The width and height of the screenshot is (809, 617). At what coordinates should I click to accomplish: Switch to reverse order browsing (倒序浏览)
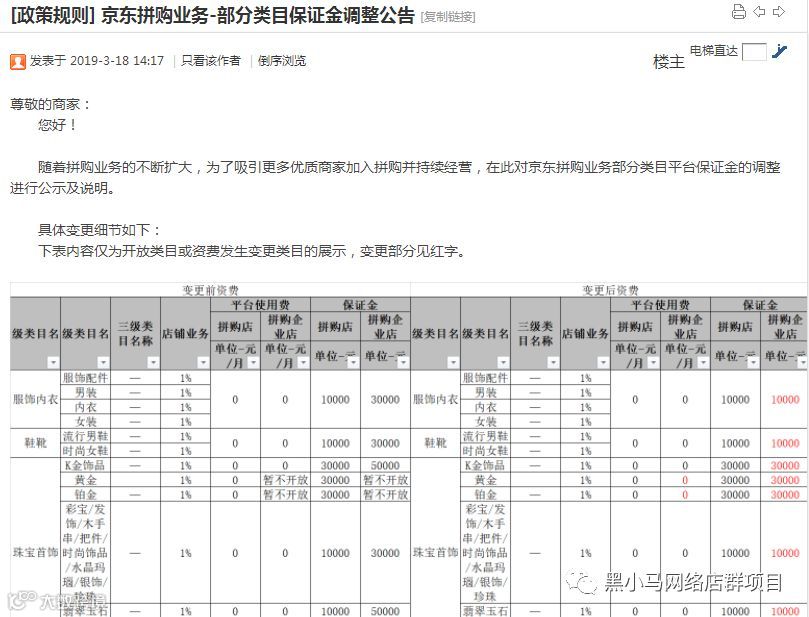pos(282,61)
